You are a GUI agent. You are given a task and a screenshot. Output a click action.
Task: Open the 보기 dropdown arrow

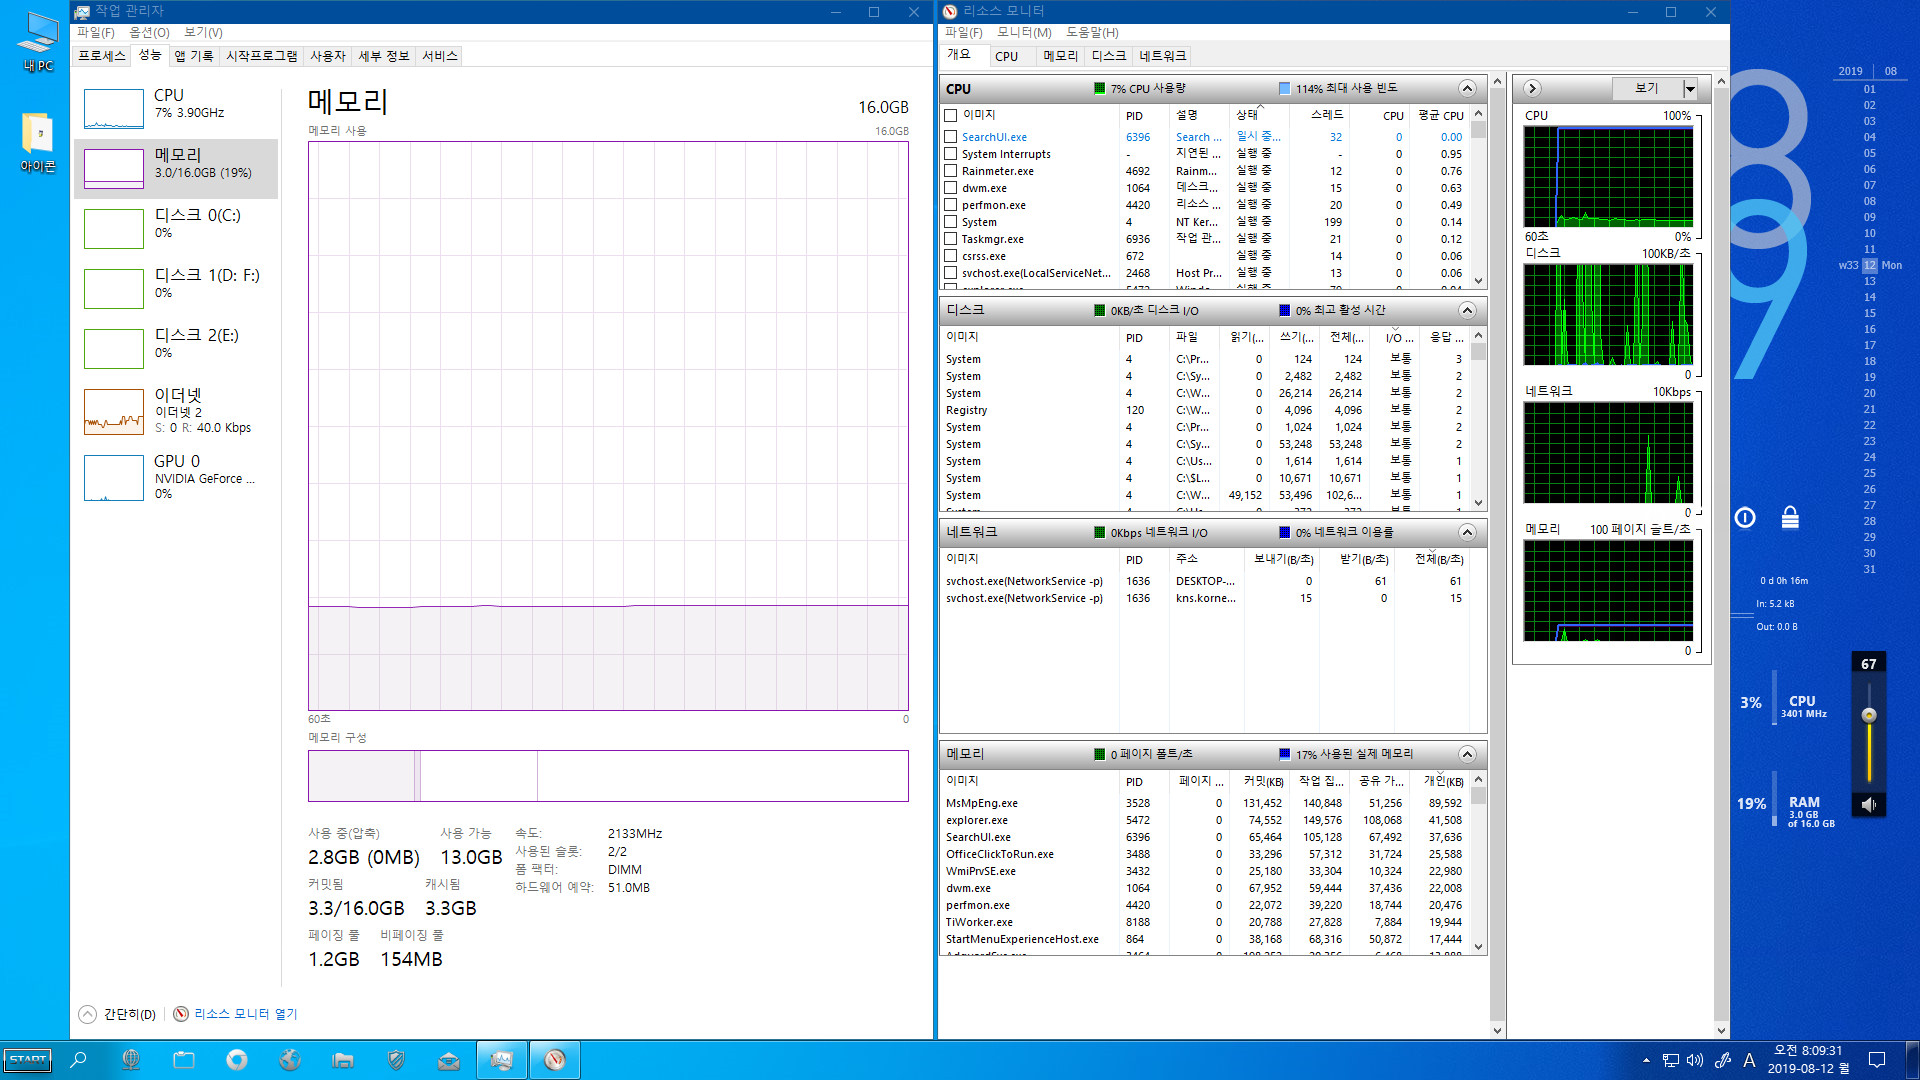(x=1690, y=89)
